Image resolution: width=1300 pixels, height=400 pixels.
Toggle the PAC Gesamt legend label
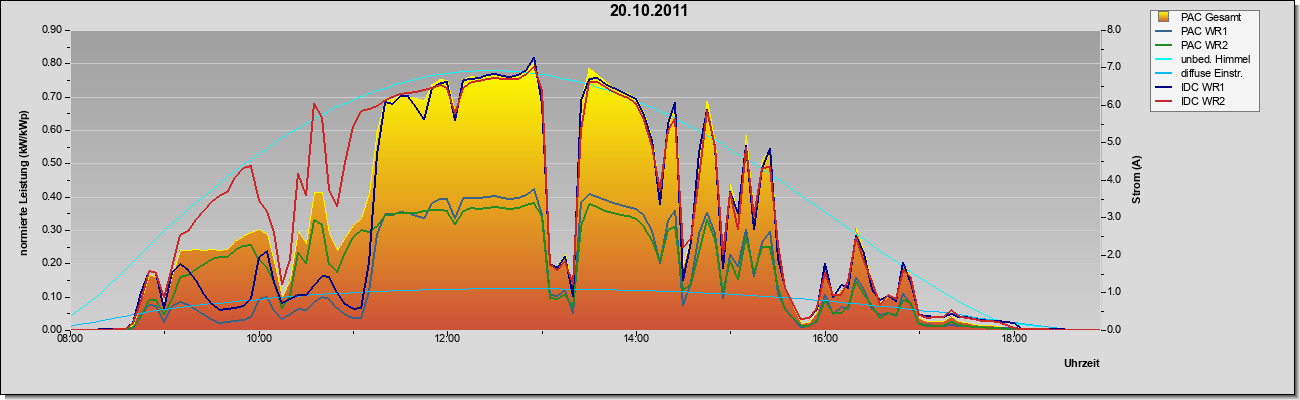pos(1209,17)
